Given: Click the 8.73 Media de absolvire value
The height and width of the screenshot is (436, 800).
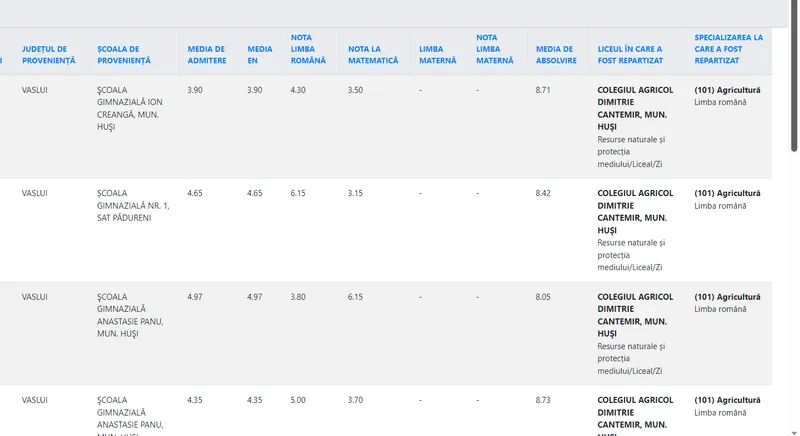Looking at the screenshot, I should tap(543, 400).
